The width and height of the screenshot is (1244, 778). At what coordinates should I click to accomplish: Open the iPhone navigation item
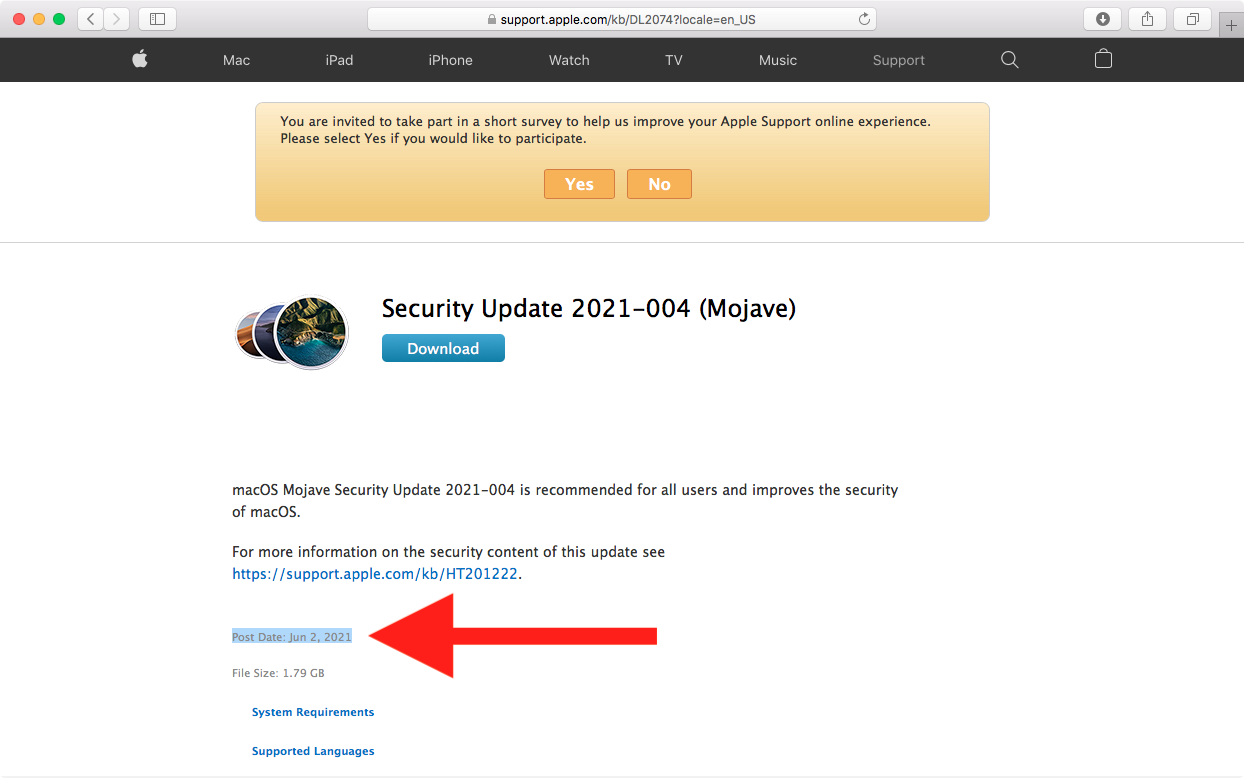pos(450,60)
